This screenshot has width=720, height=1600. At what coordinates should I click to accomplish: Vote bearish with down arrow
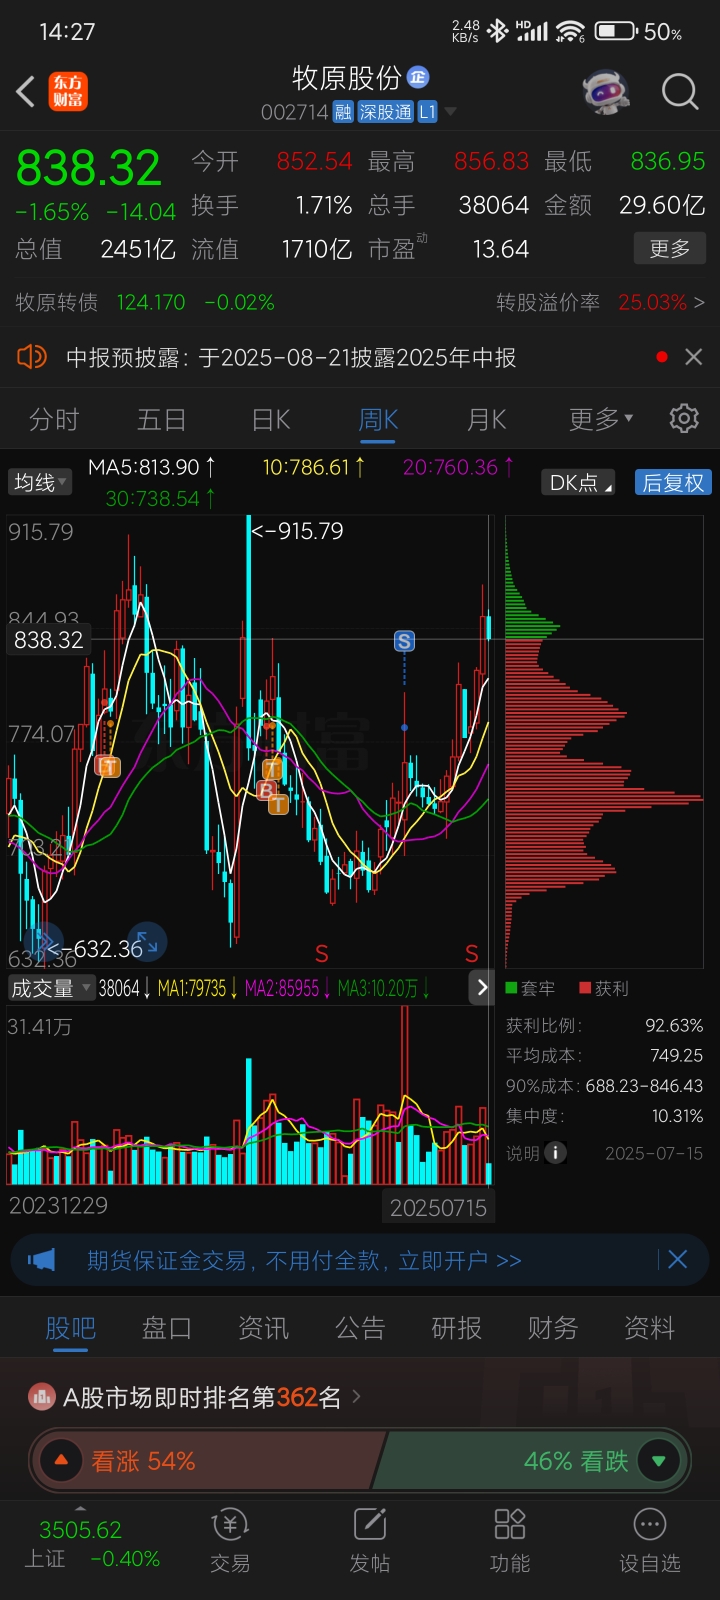click(x=658, y=1461)
